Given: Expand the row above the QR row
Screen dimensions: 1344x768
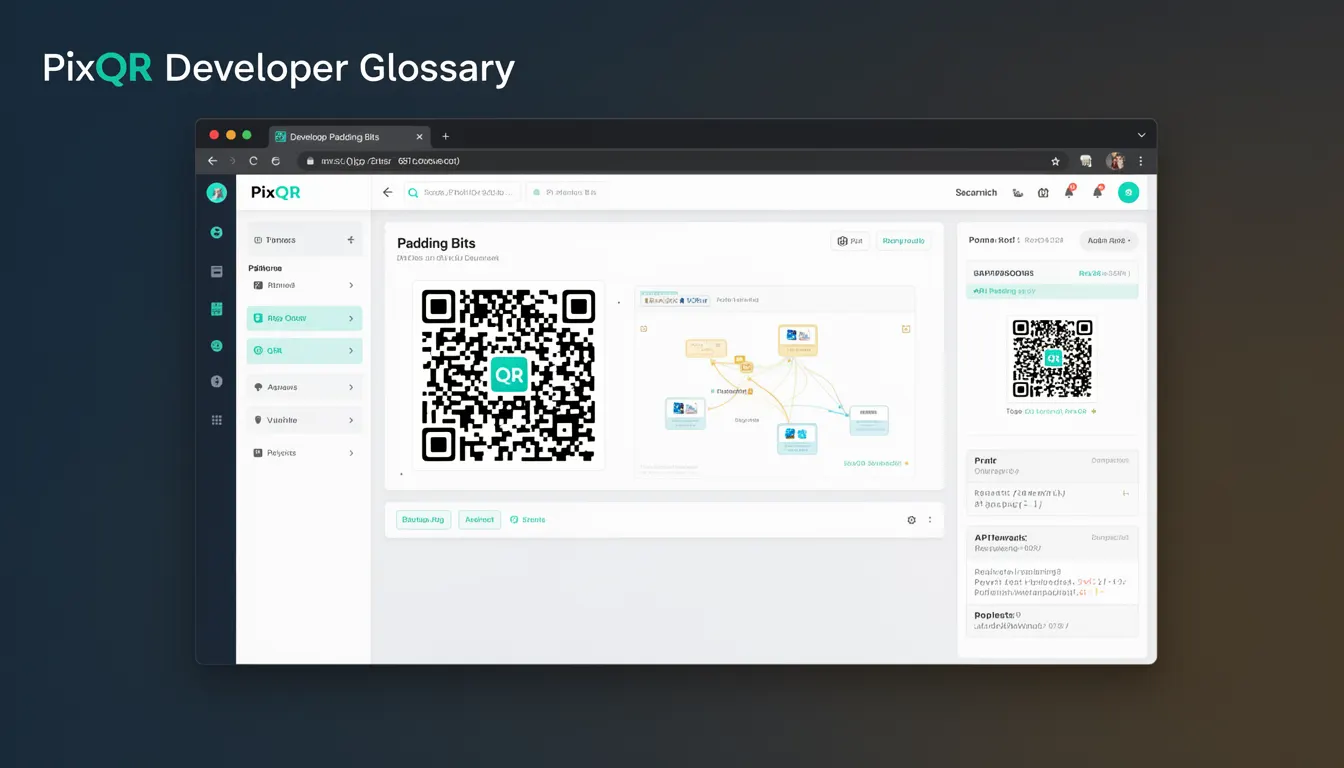Looking at the screenshot, I should coord(351,318).
